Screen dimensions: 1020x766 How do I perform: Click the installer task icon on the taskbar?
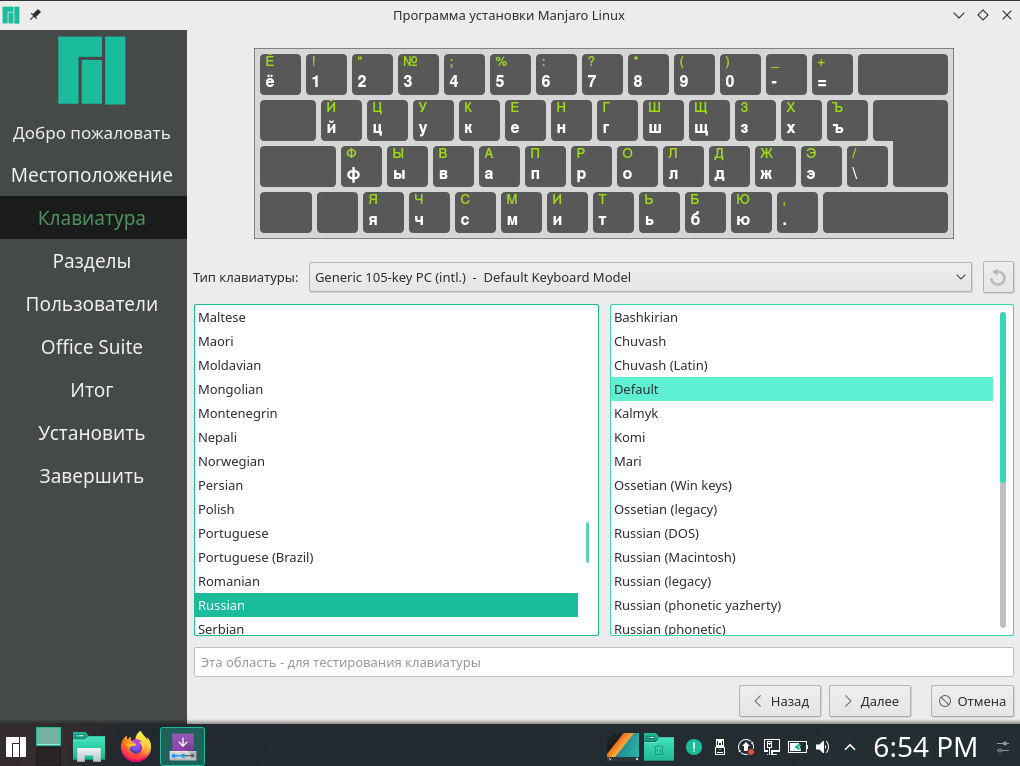pyautogui.click(x=183, y=746)
